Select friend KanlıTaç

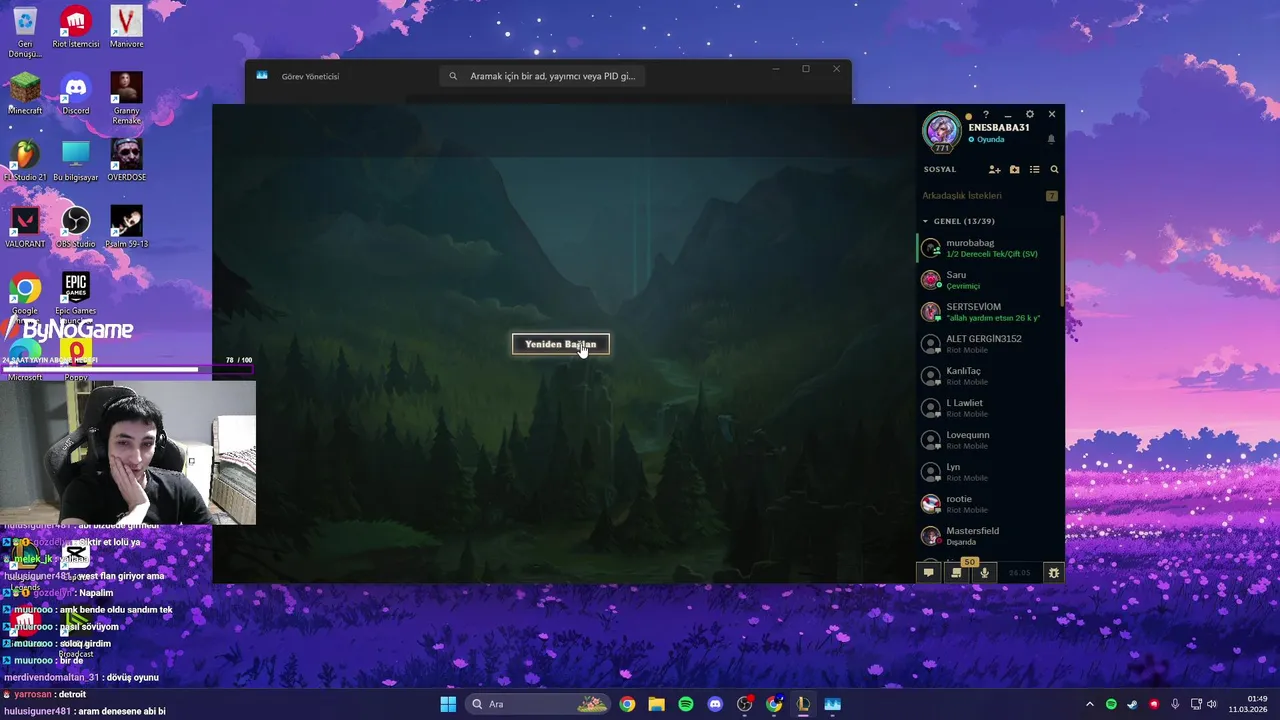(989, 376)
